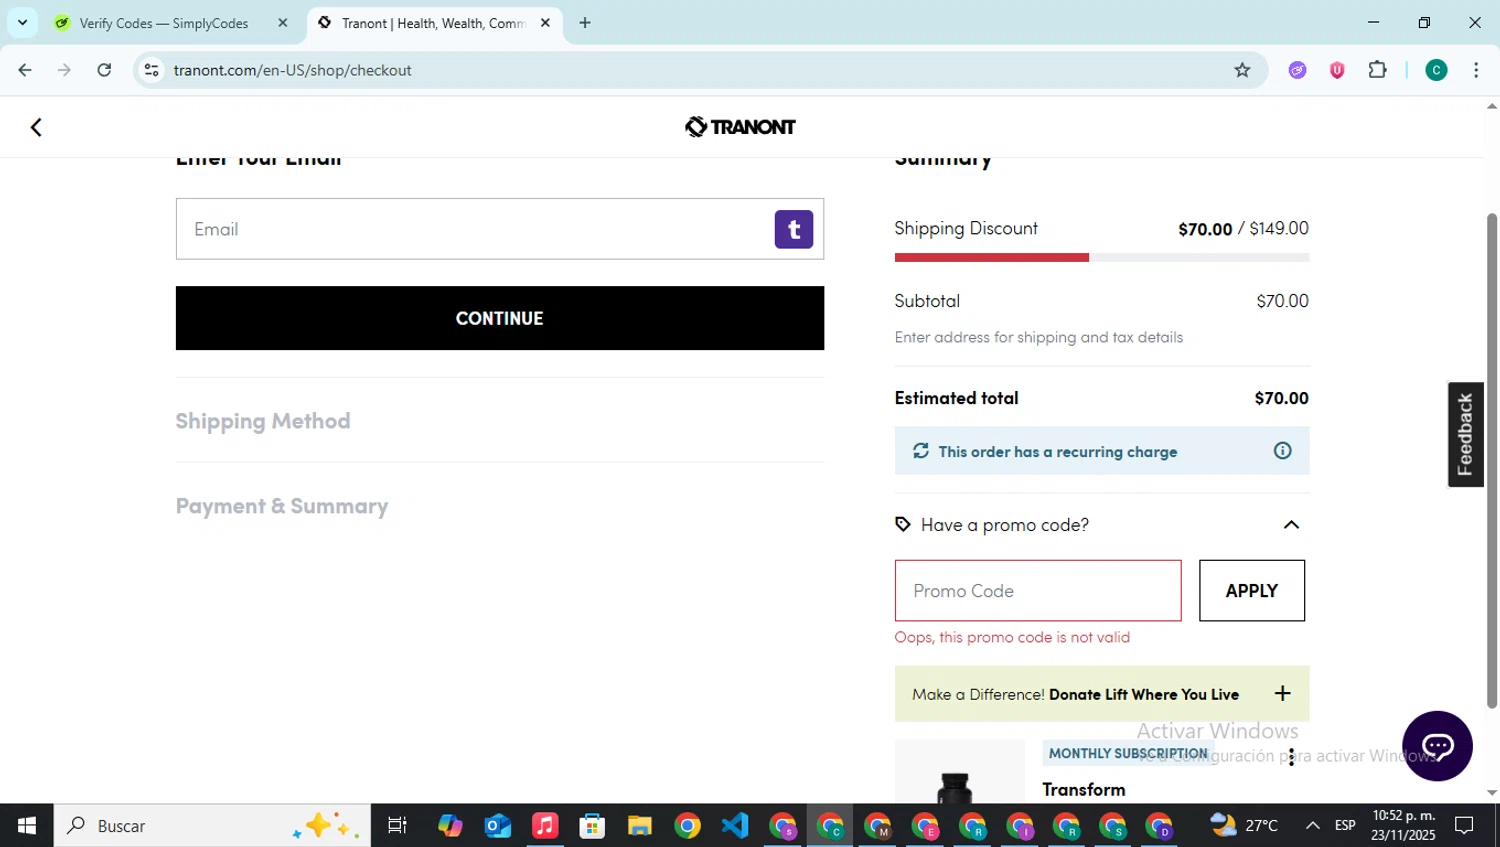Screen dimensions: 1500x847
Task: Open Copilot from the taskbar
Action: click(450, 826)
